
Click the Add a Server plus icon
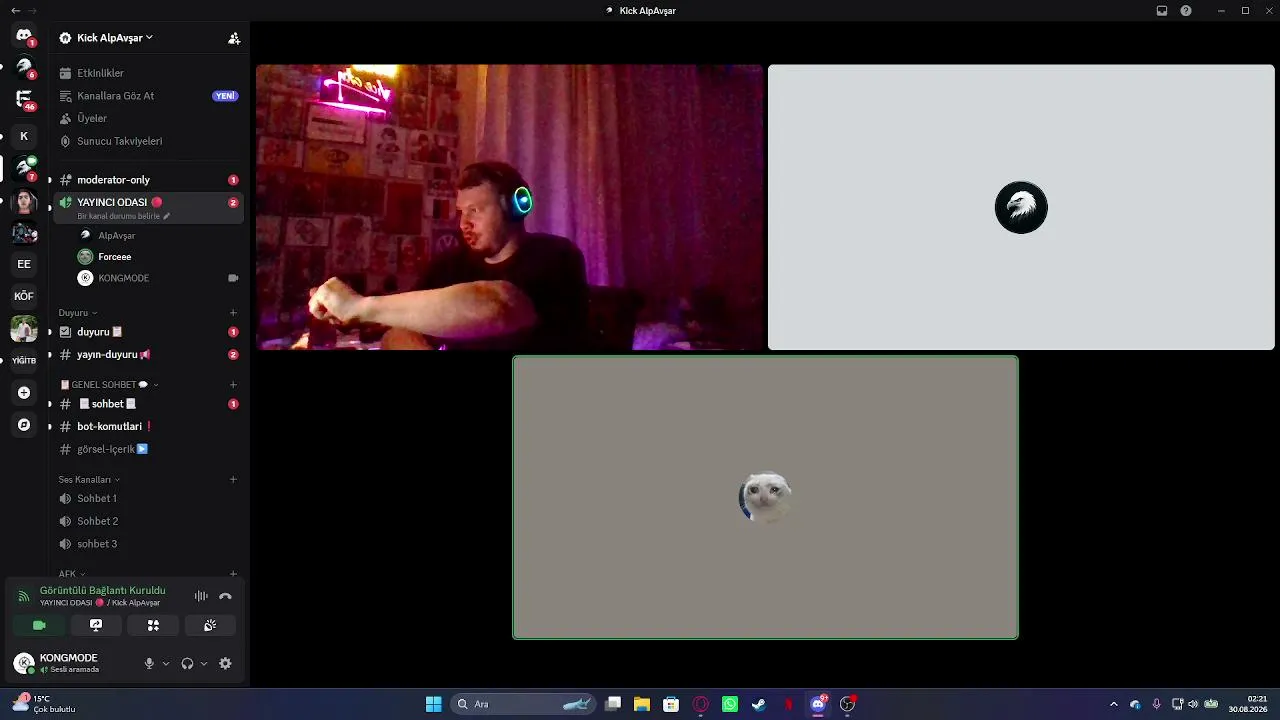[24, 393]
